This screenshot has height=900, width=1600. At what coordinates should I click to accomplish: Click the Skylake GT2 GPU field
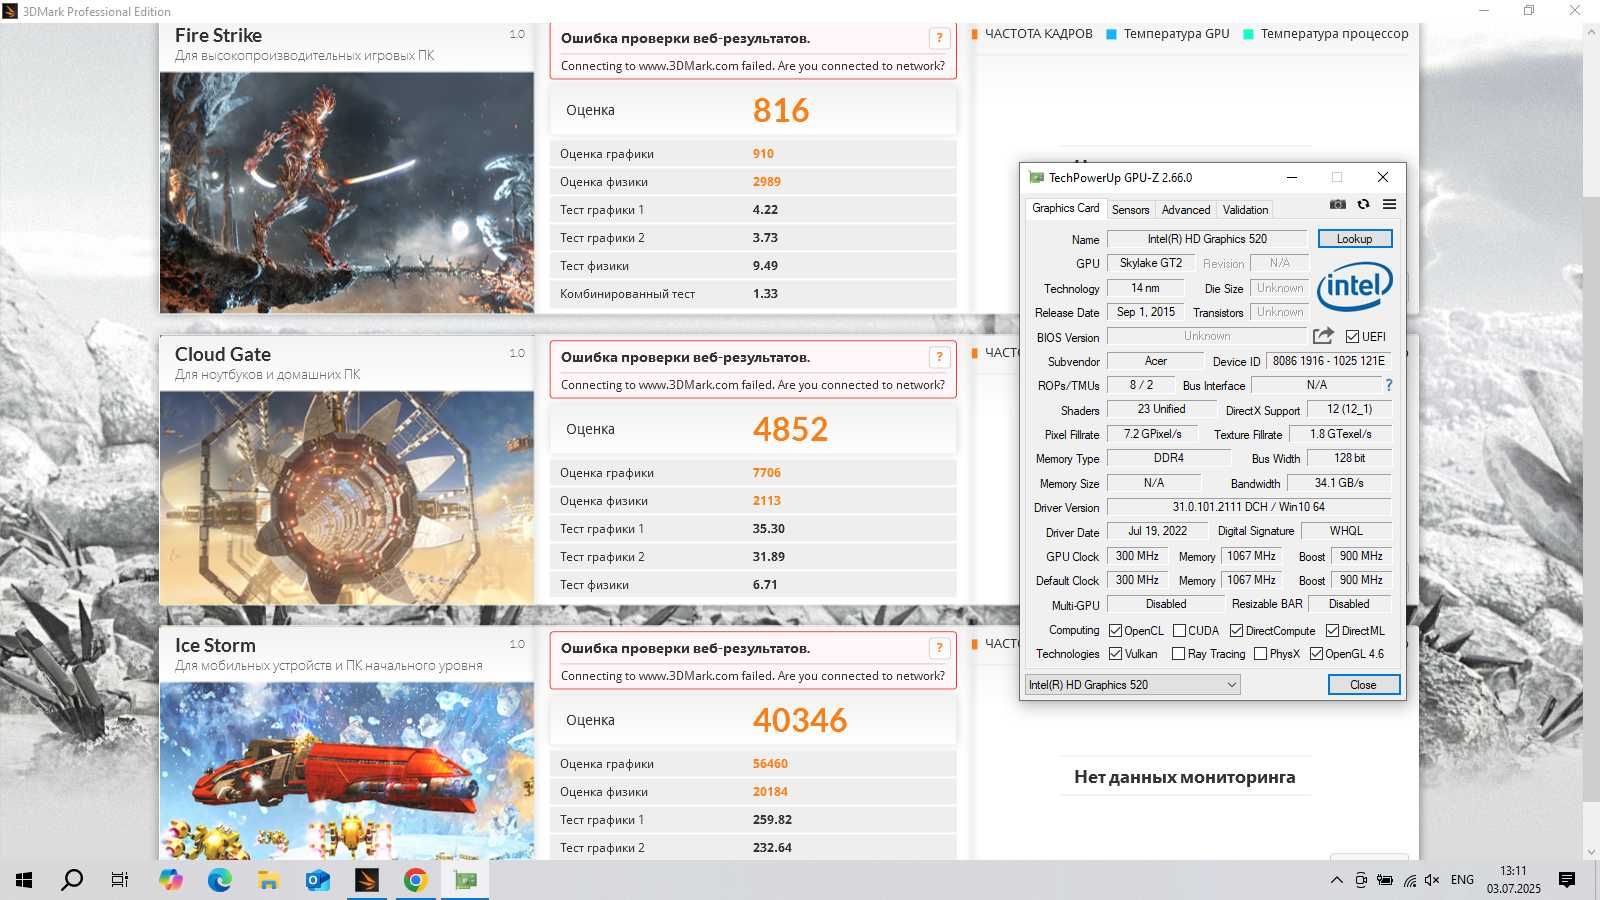(1150, 263)
